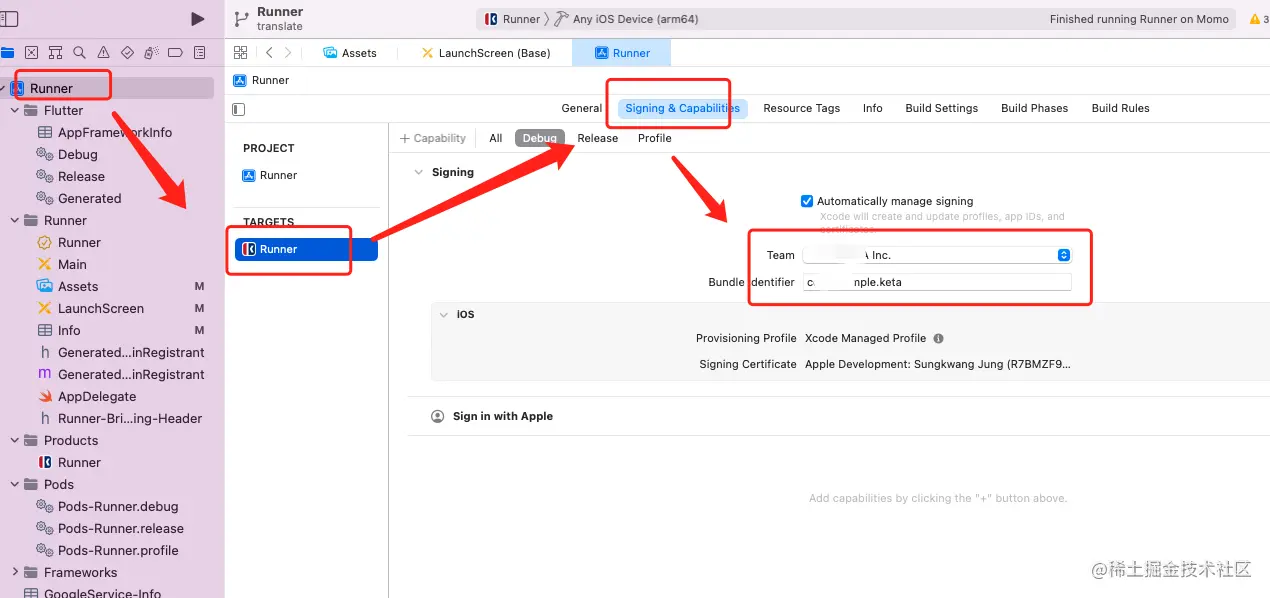Click the info icon beside Xcode Managed Profile
Screen dimensions: 1270x598
(938, 338)
